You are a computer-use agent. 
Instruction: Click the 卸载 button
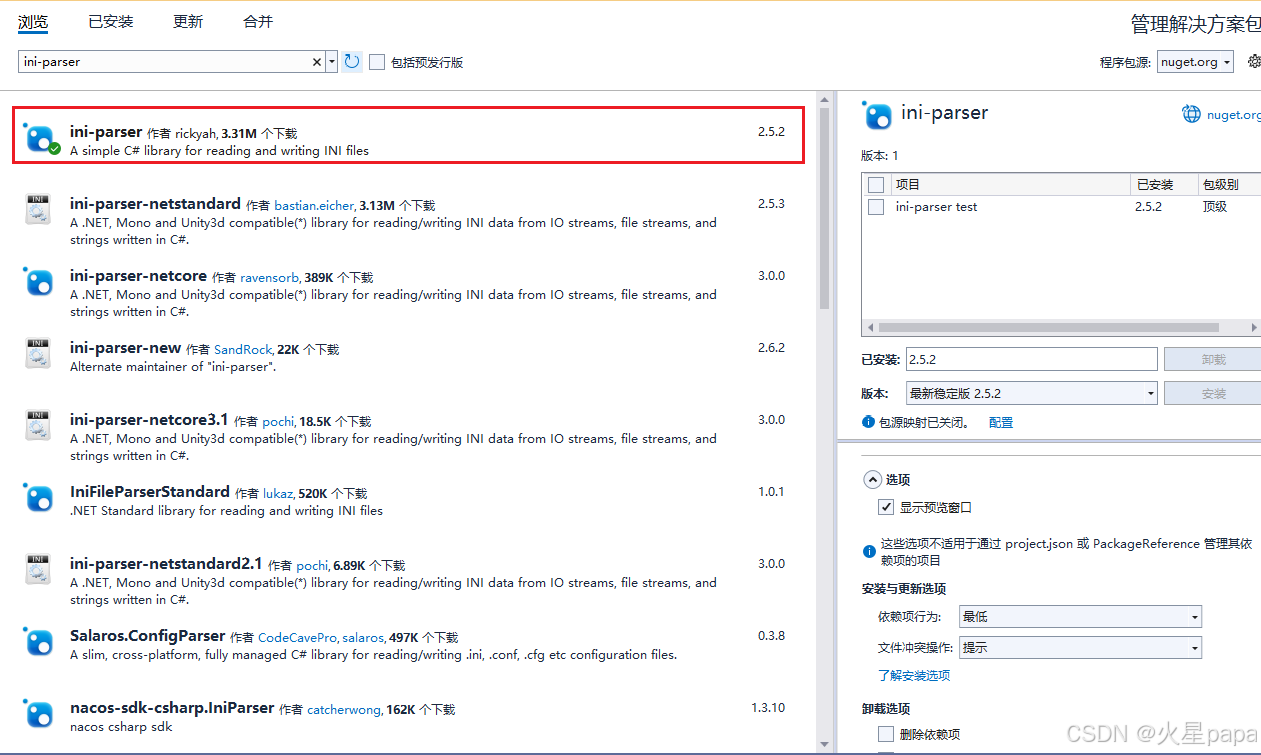coord(1212,359)
